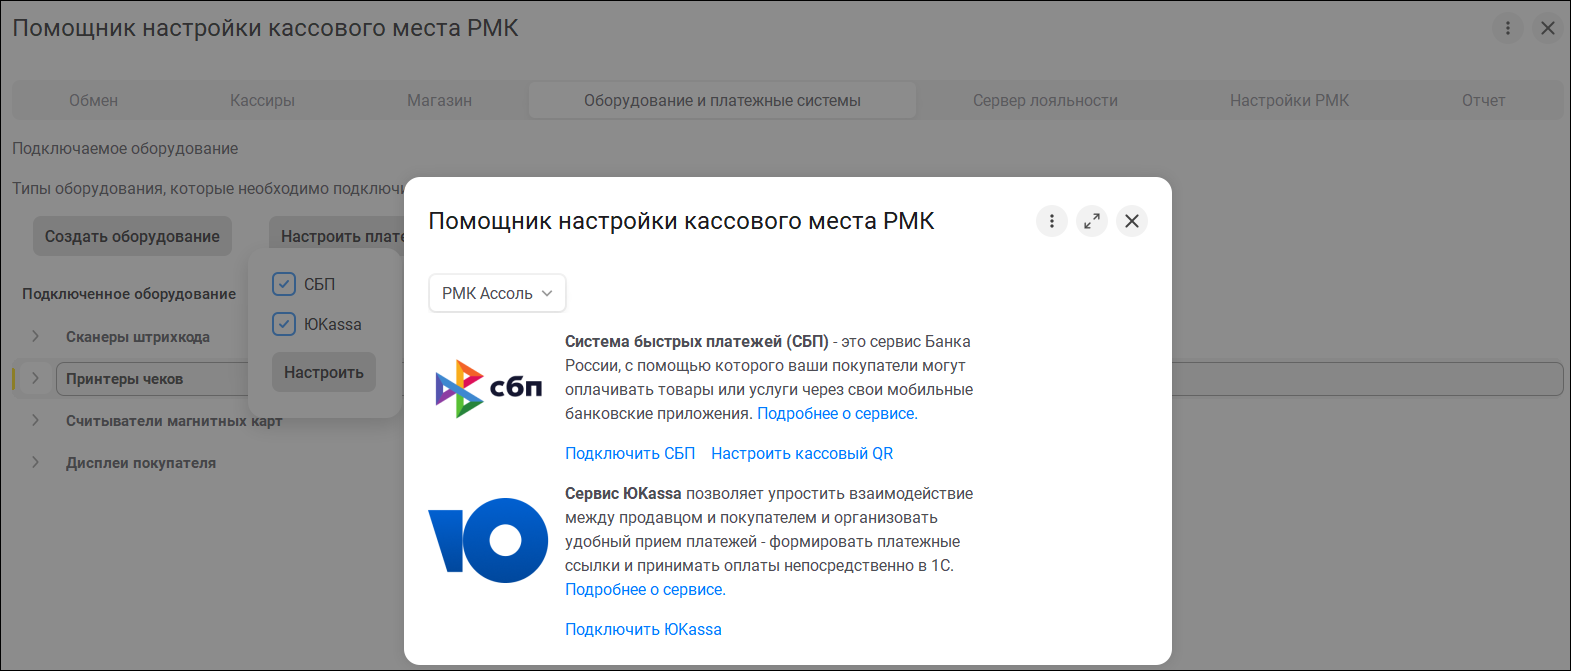Open Настроить кассовый QR link
The height and width of the screenshot is (671, 1571).
pyautogui.click(x=802, y=453)
